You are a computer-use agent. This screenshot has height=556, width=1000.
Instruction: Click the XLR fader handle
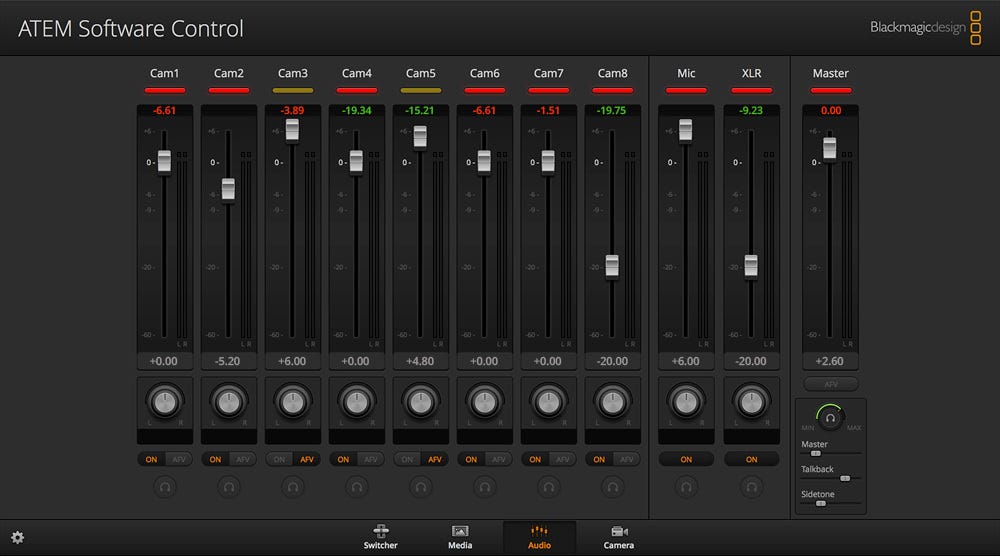751,266
